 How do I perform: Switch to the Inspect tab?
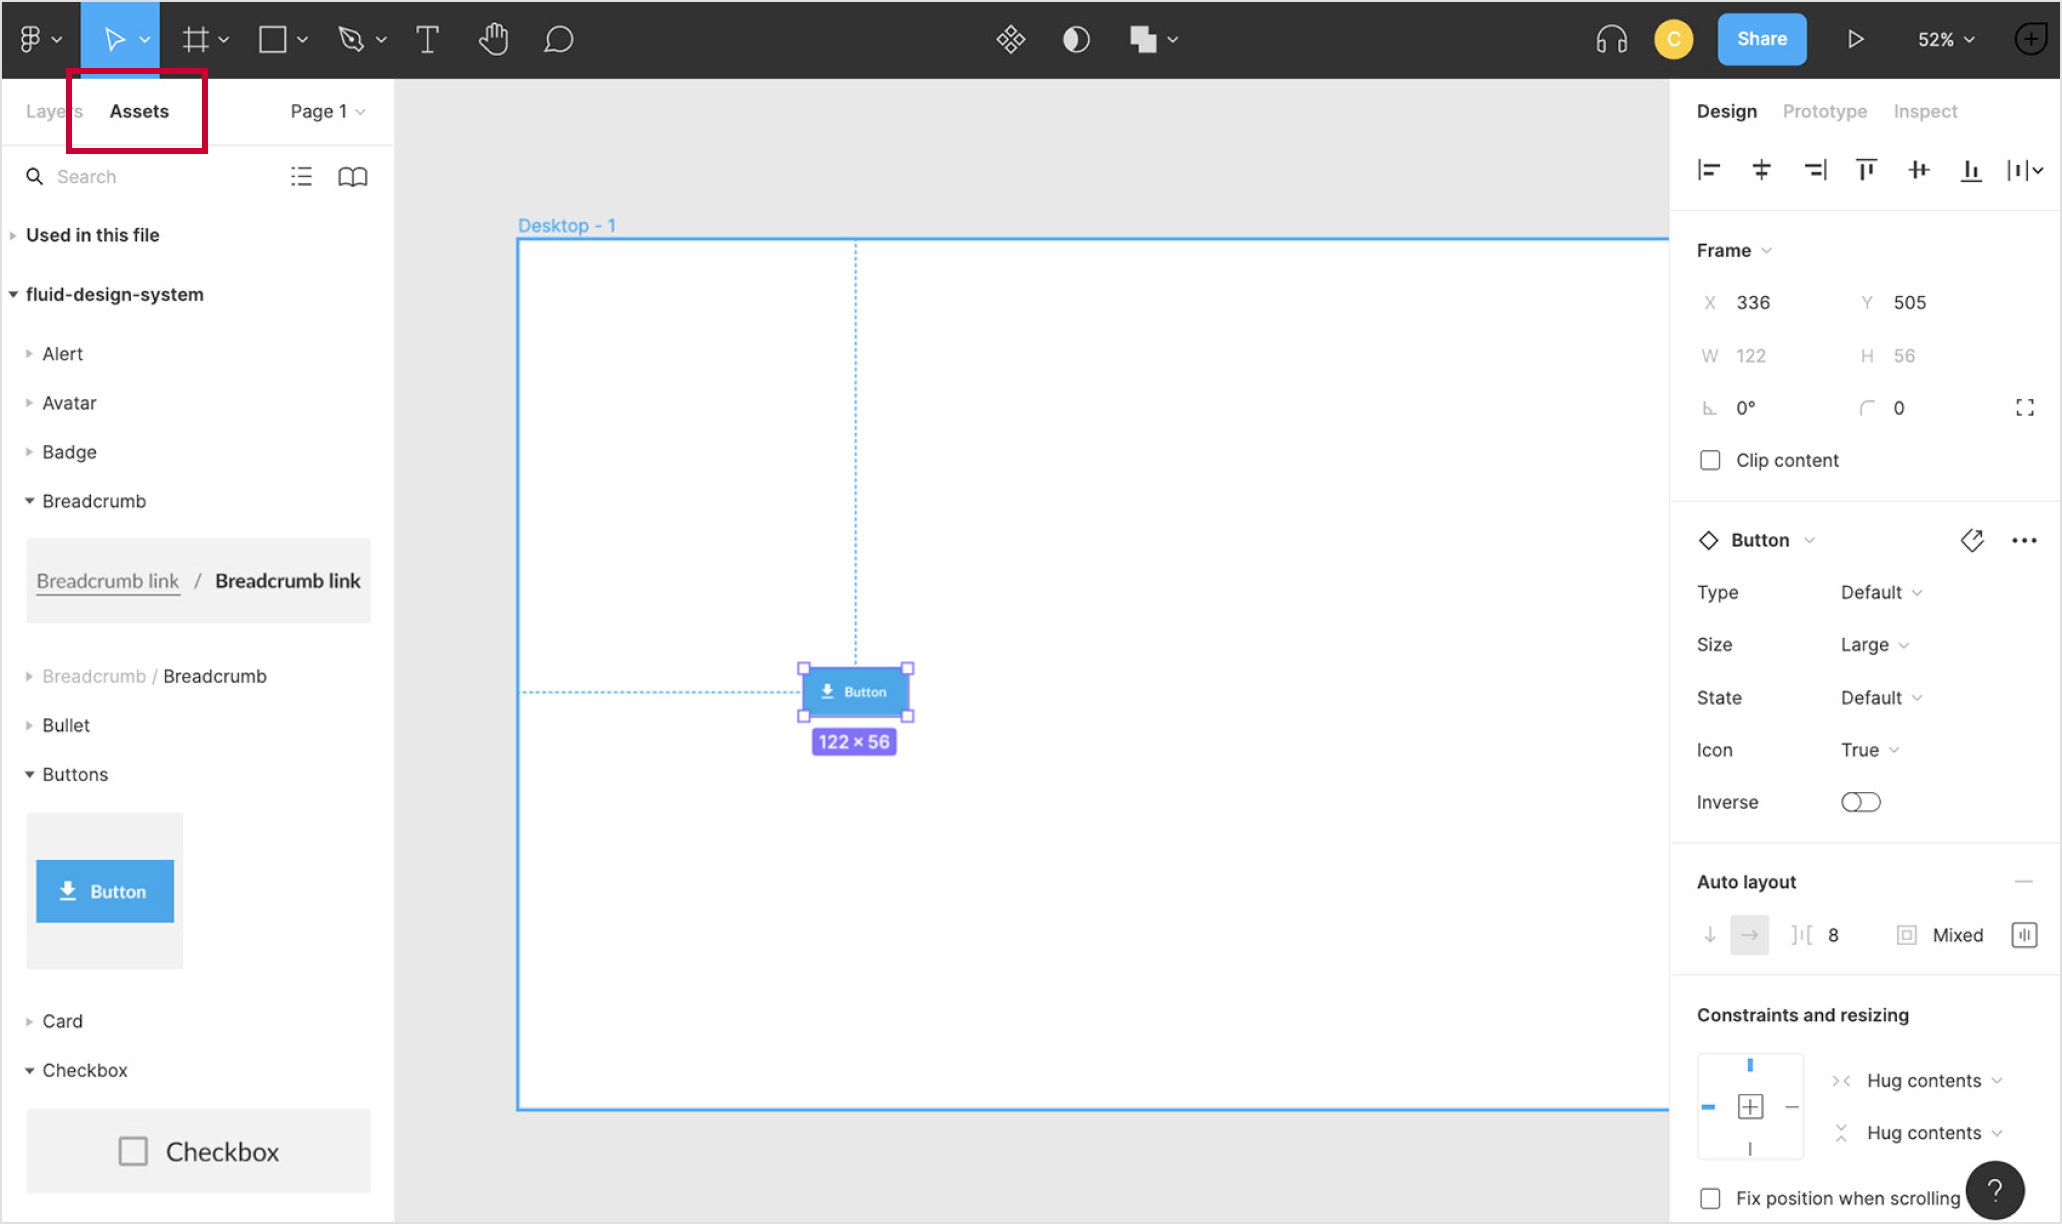click(x=1924, y=111)
